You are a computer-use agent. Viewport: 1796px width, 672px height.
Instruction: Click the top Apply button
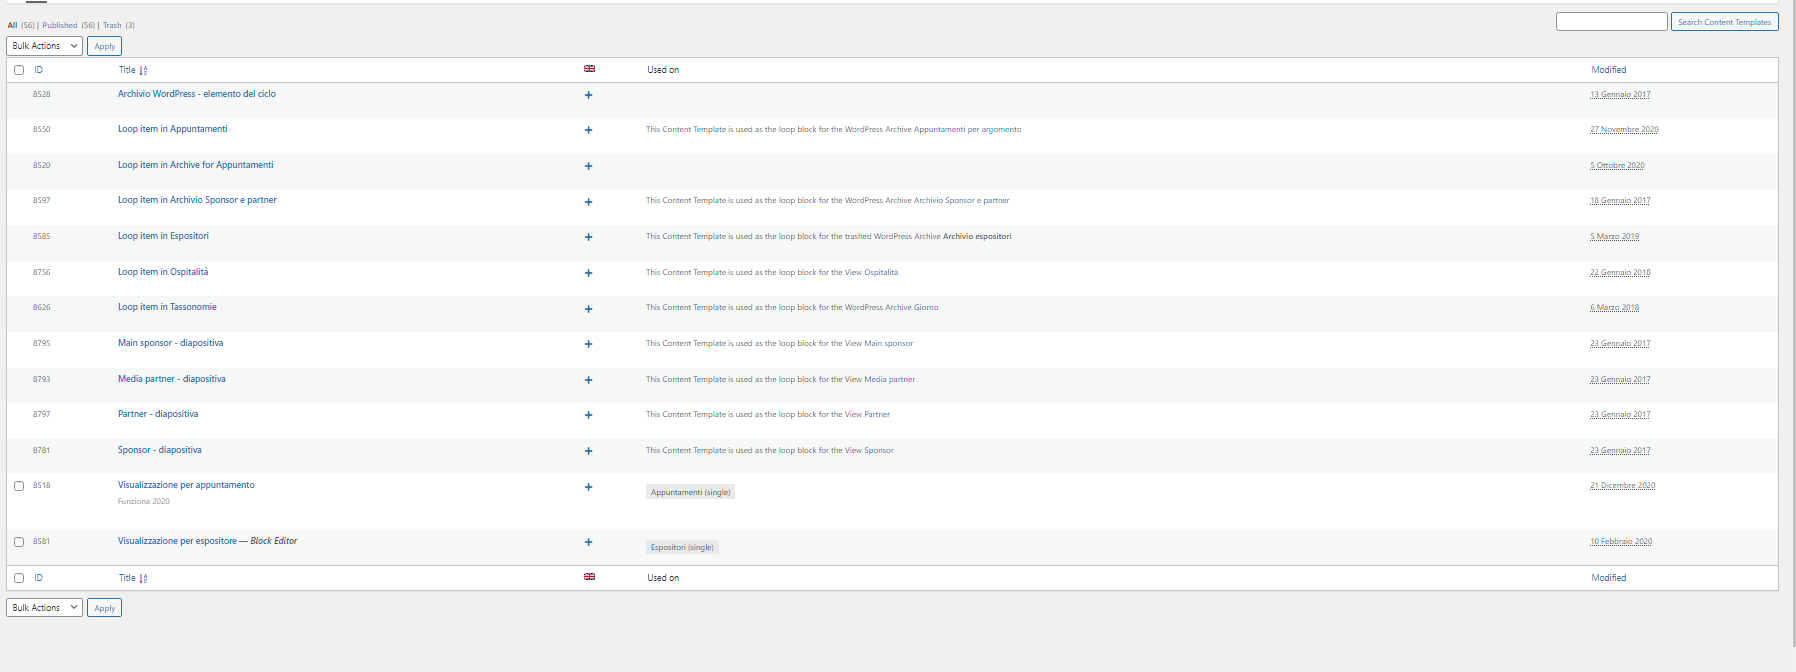(104, 46)
